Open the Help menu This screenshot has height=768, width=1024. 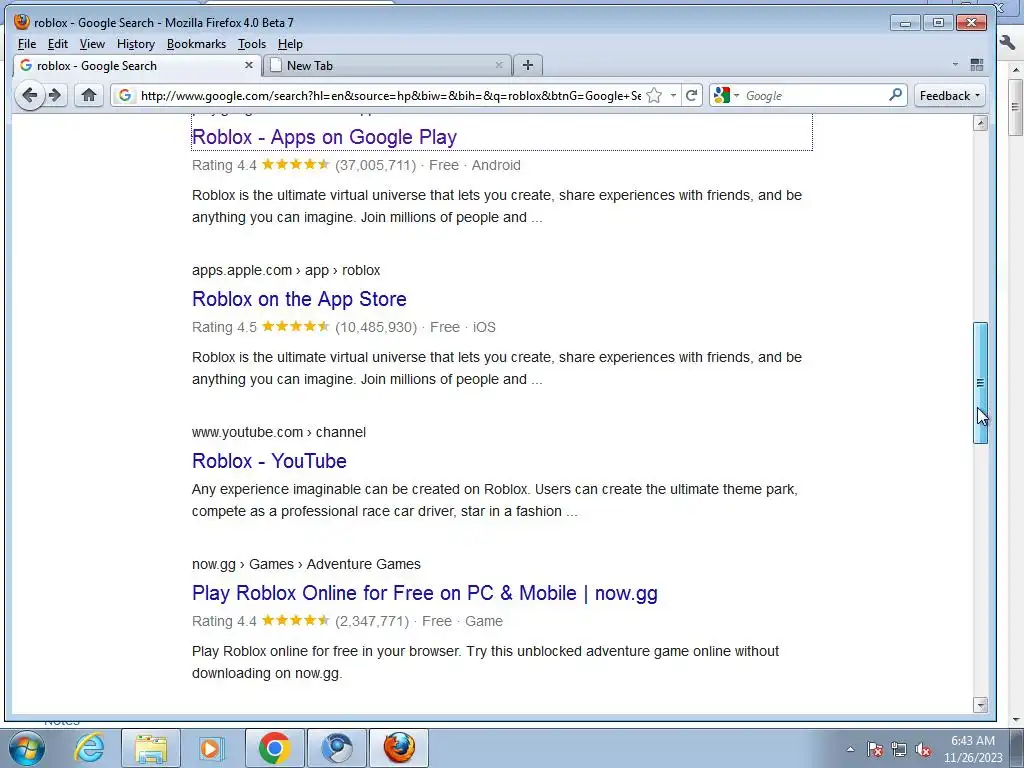[290, 44]
